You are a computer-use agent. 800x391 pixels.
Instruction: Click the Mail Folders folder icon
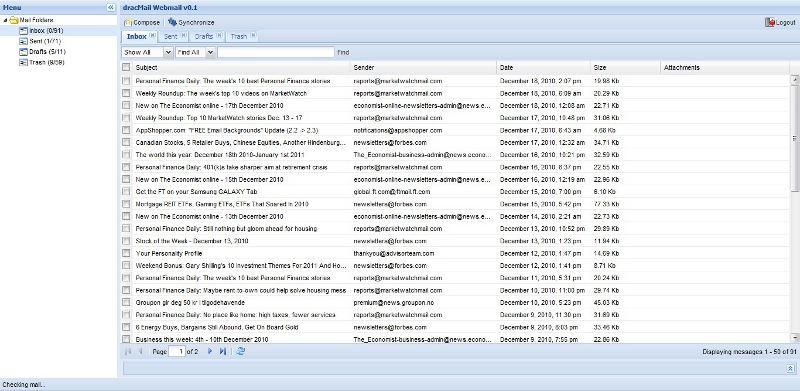tap(14, 20)
